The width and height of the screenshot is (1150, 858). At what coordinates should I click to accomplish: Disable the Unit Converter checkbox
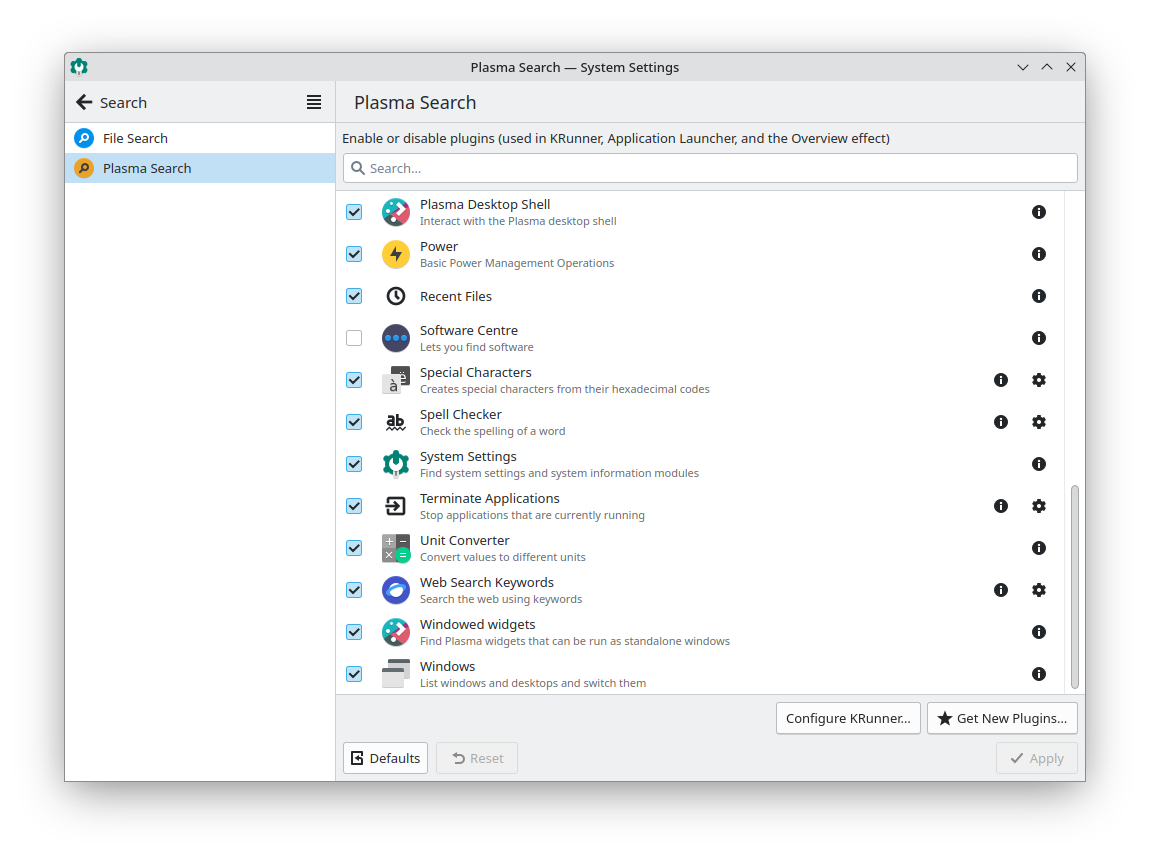point(354,548)
